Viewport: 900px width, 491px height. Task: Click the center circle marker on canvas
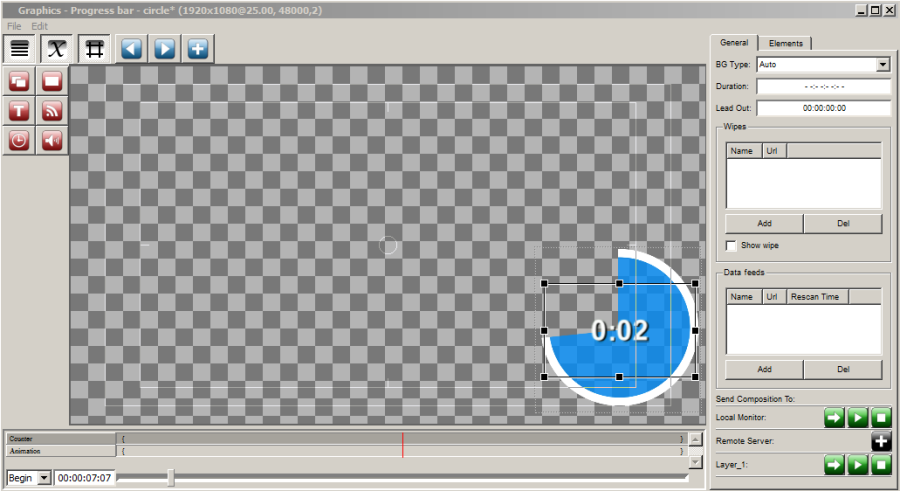pyautogui.click(x=388, y=245)
